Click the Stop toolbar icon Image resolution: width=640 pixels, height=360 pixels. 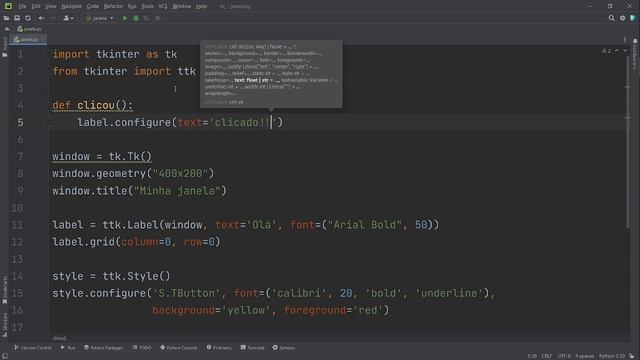[x=158, y=18]
